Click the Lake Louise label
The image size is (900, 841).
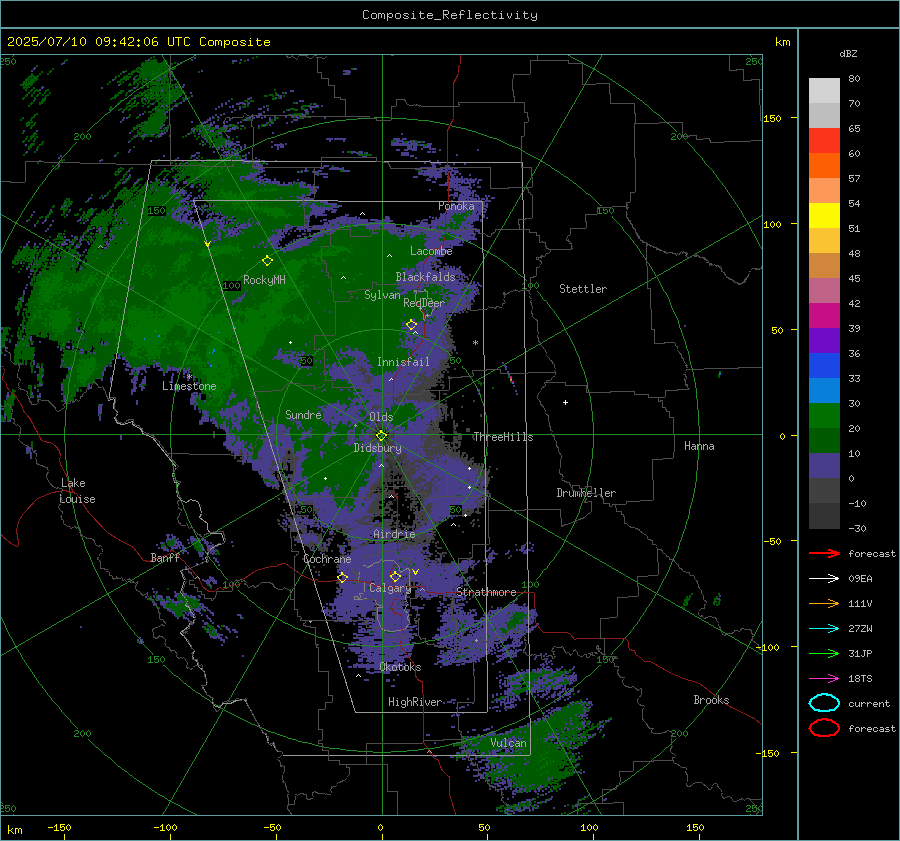(77, 491)
